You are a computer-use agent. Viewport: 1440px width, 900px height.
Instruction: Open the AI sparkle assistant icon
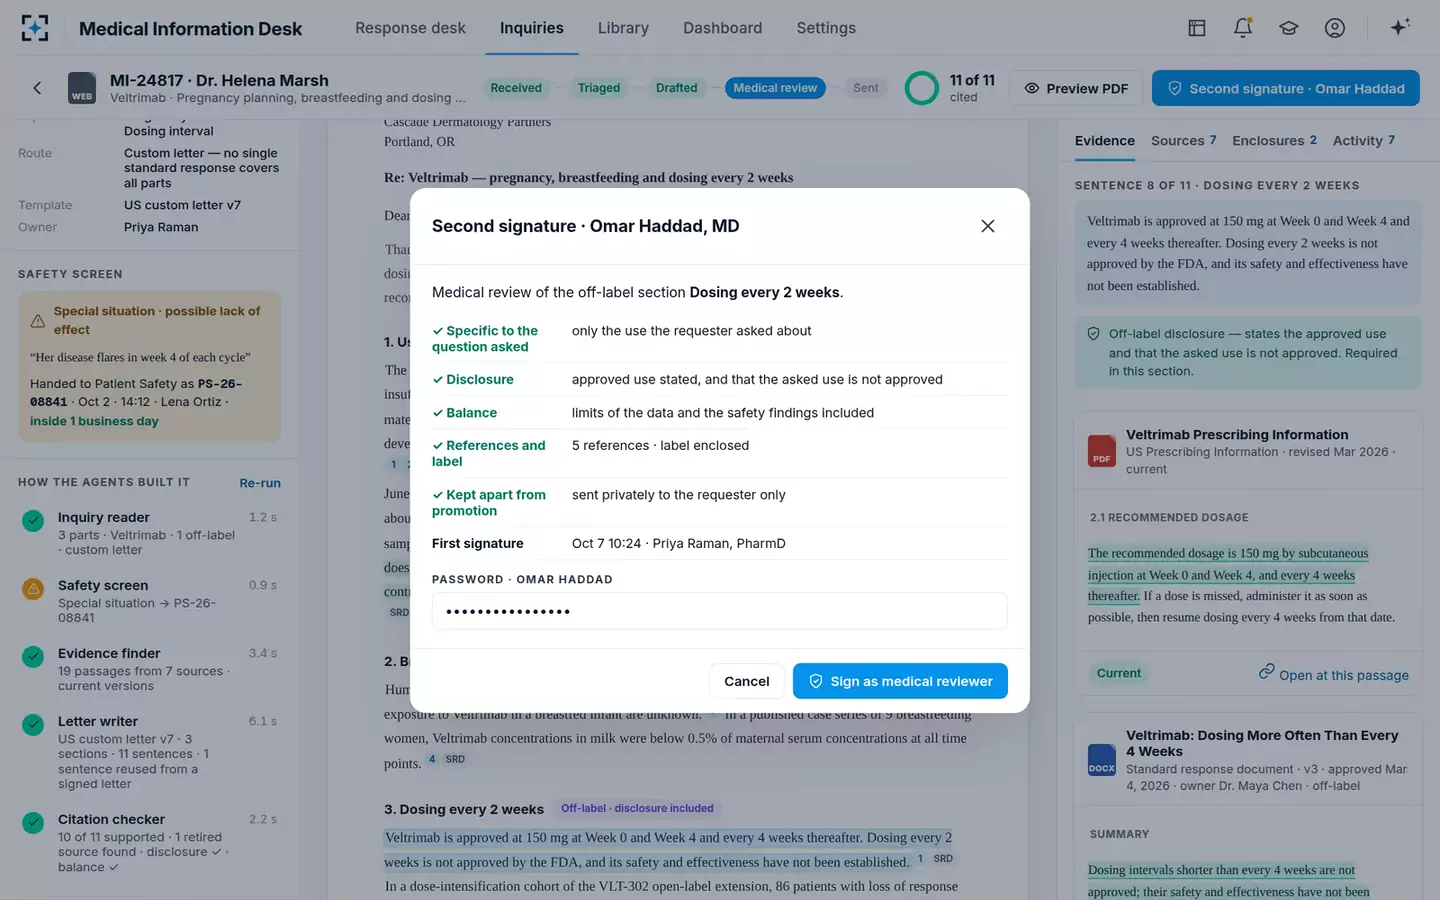(1400, 28)
